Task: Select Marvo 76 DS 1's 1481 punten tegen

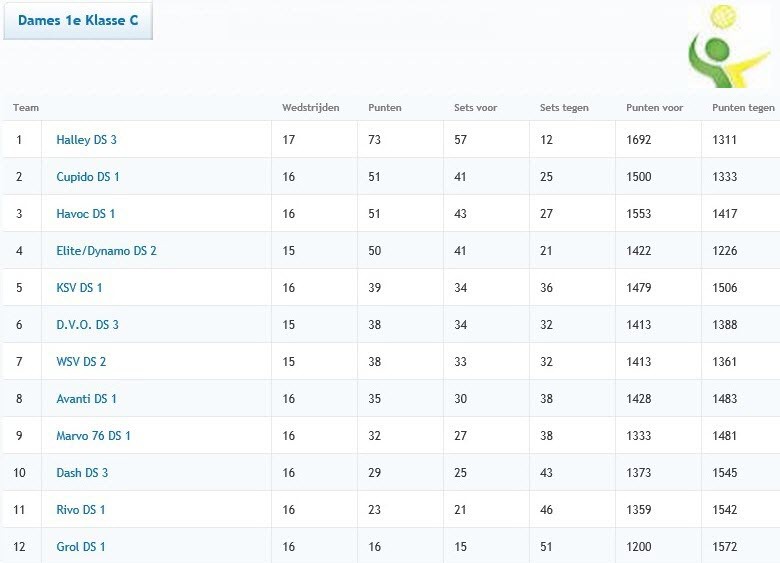Action: coord(725,436)
